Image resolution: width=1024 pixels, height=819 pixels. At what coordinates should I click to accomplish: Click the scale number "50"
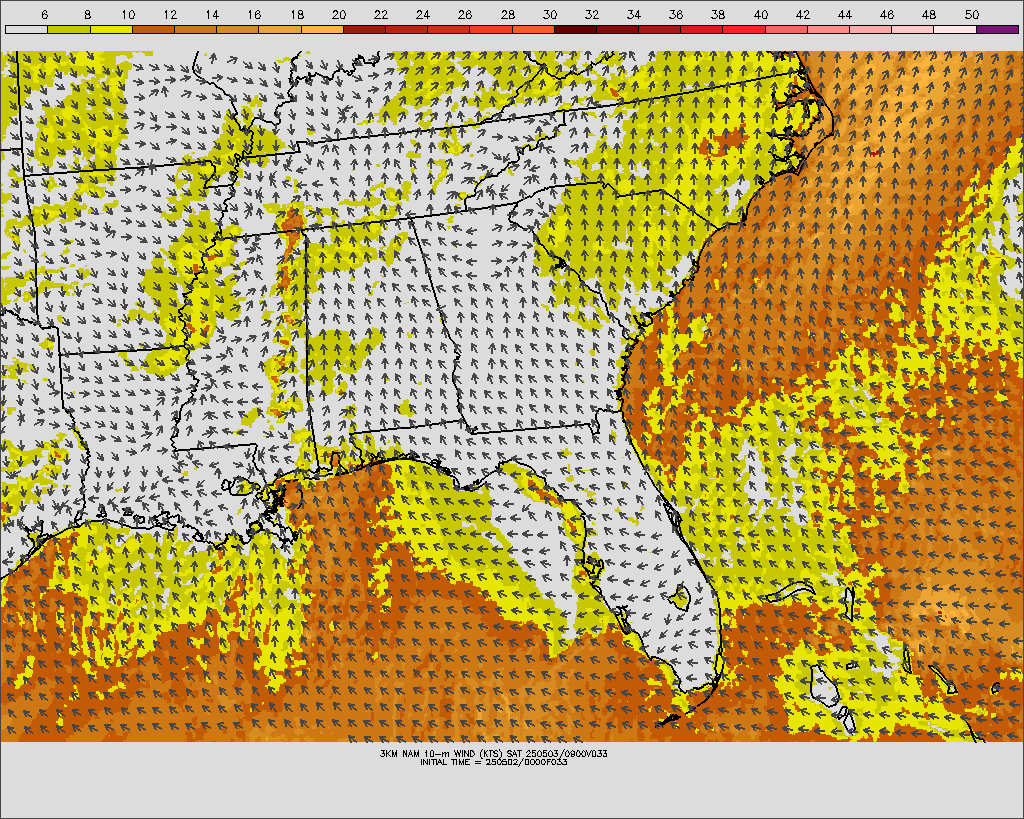[972, 14]
